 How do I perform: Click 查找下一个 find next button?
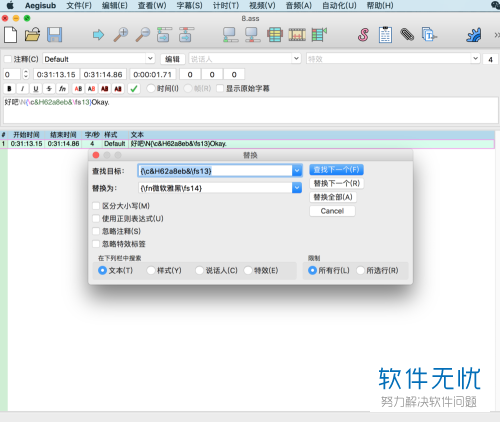pyautogui.click(x=336, y=170)
